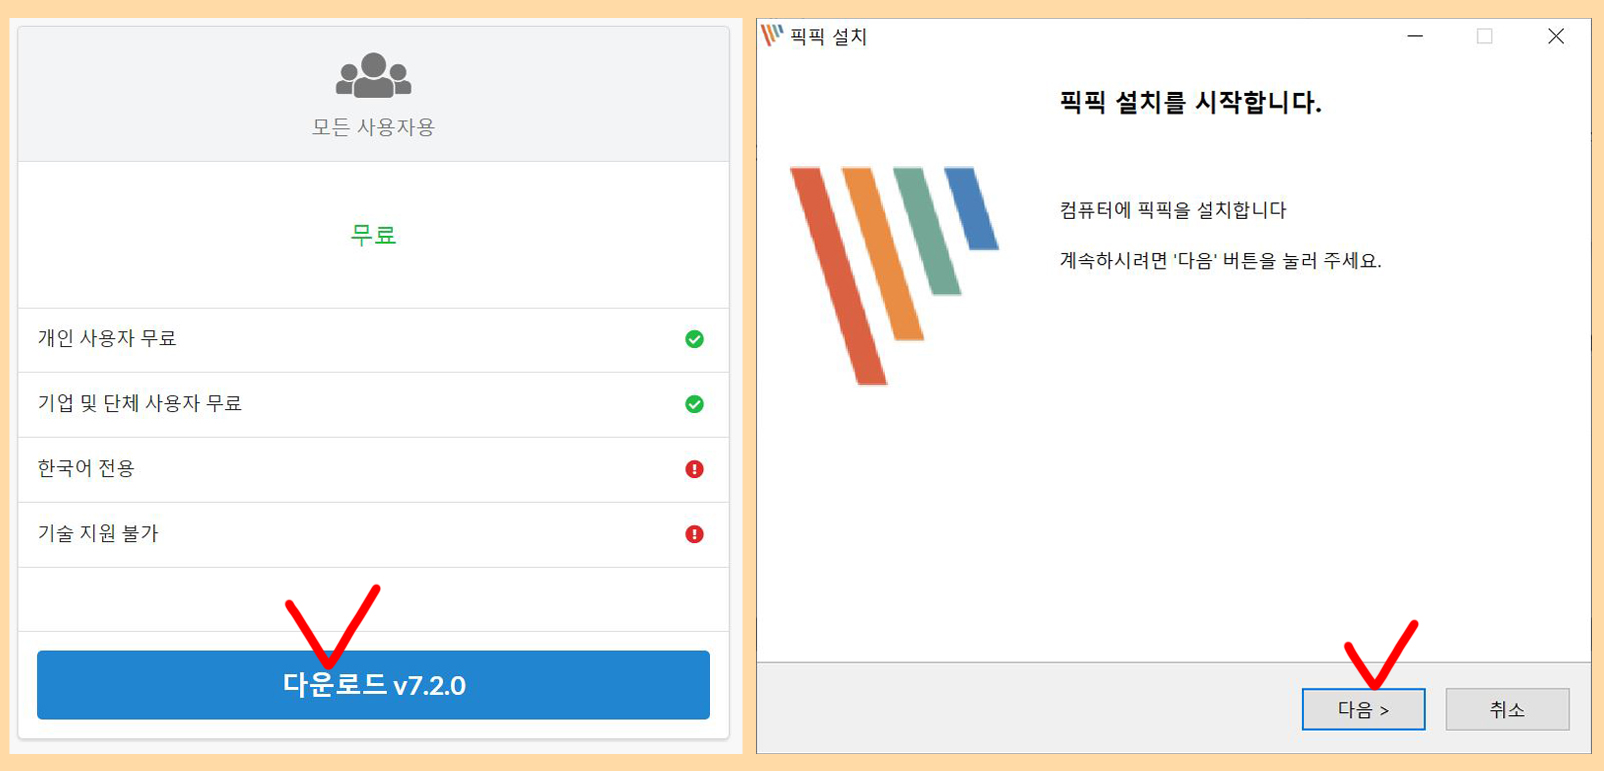
Task: Click the green 무료 price text
Action: point(373,235)
